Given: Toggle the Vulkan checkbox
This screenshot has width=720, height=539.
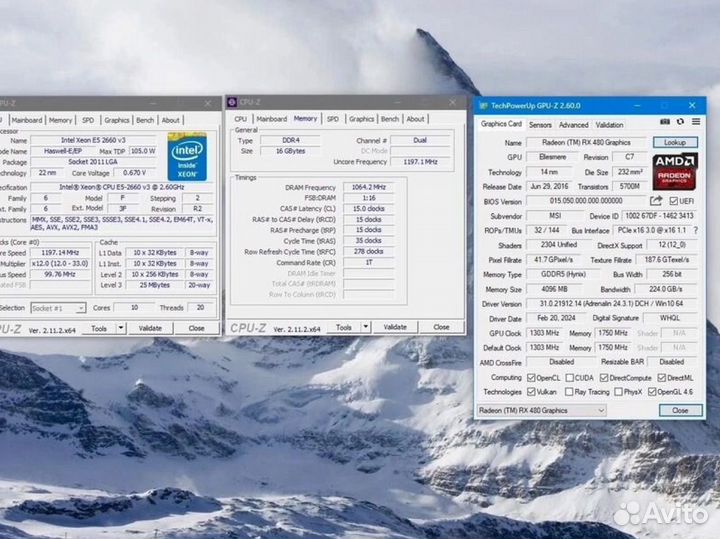Looking at the screenshot, I should [x=530, y=392].
